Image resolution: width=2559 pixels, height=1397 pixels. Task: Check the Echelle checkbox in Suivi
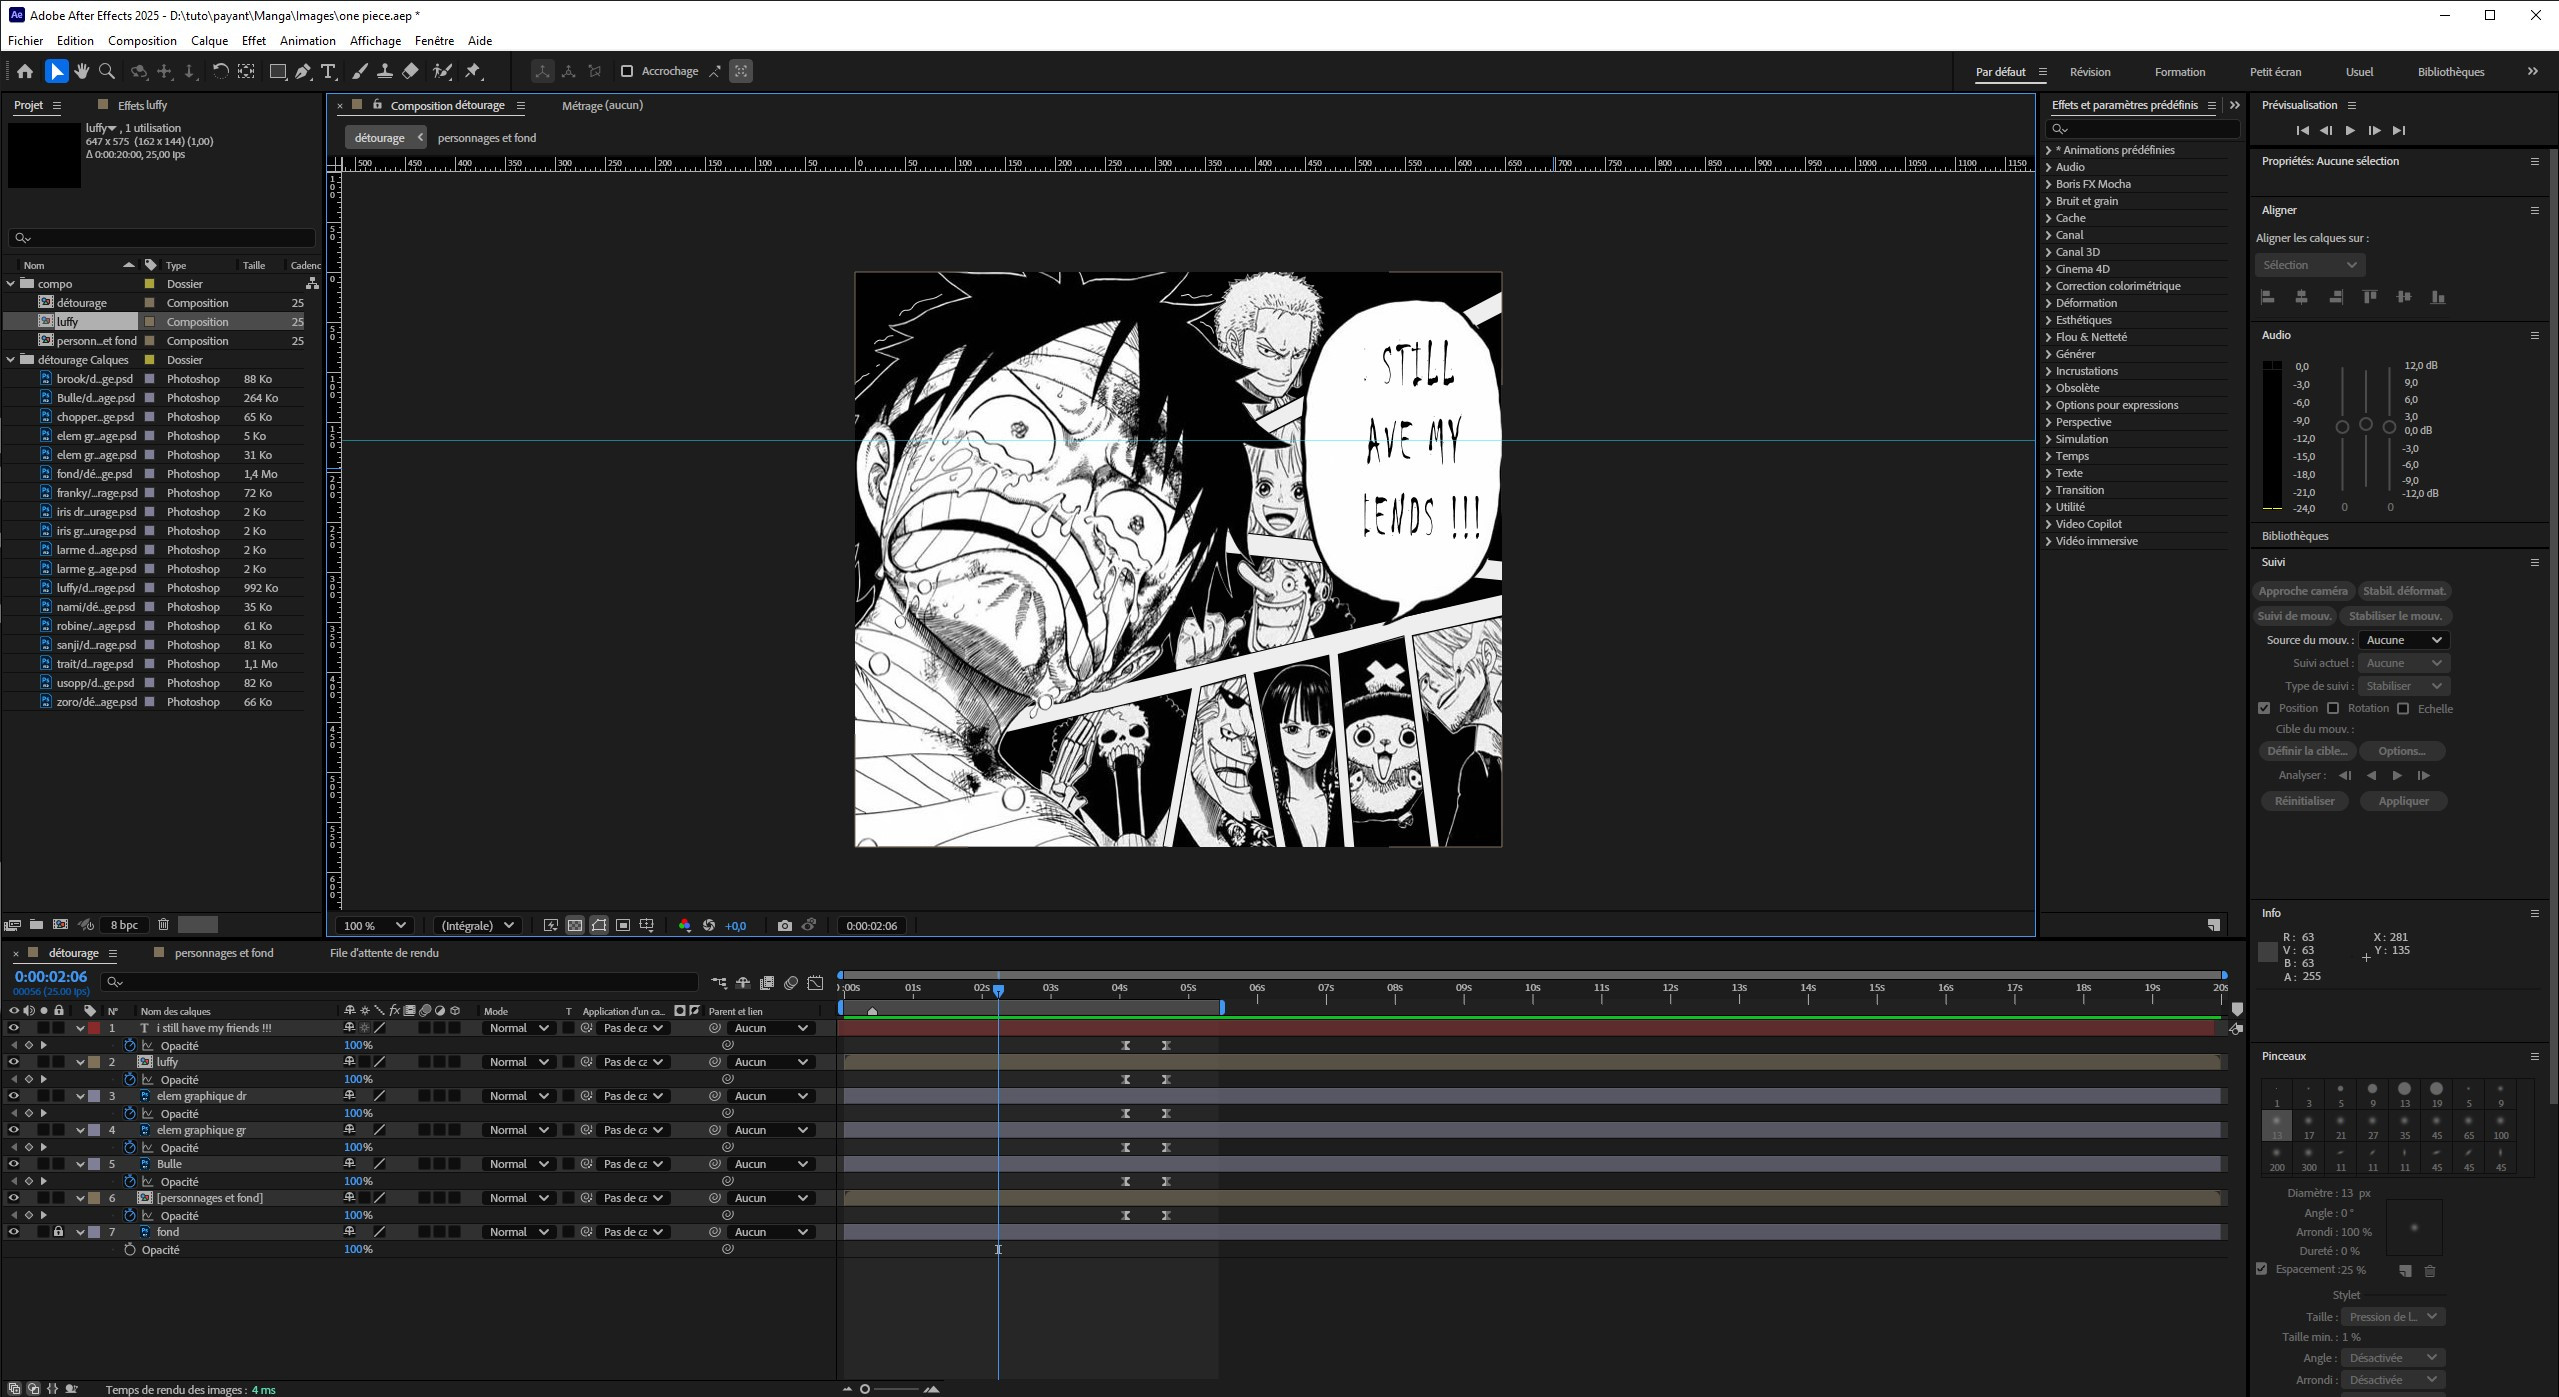(2403, 708)
